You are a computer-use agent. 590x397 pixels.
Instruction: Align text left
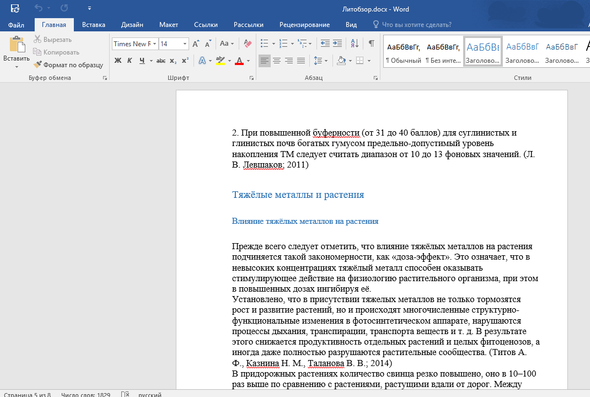click(x=265, y=61)
